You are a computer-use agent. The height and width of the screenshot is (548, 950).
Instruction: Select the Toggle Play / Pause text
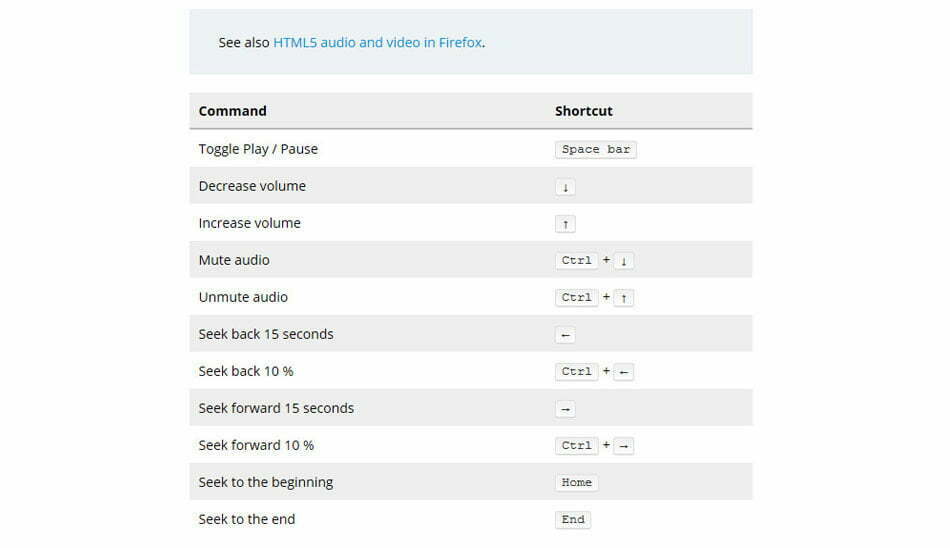pyautogui.click(x=258, y=149)
